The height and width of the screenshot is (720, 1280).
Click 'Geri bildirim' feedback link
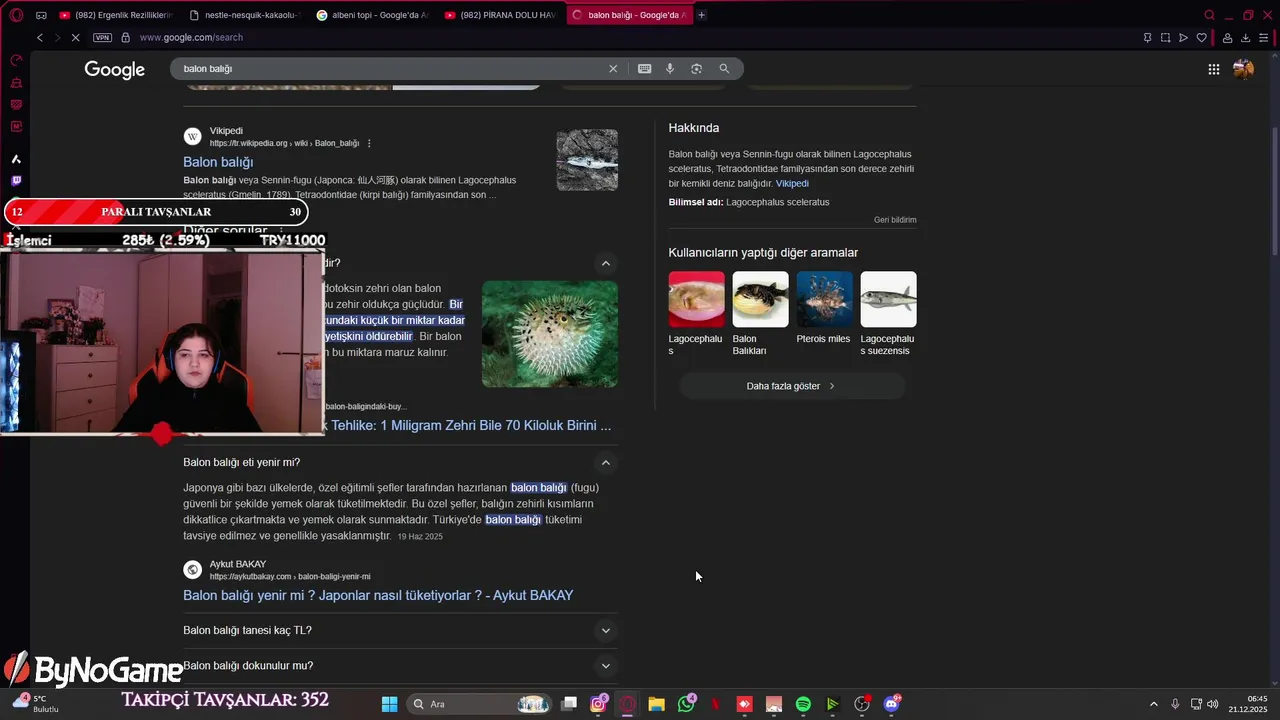pyautogui.click(x=895, y=220)
